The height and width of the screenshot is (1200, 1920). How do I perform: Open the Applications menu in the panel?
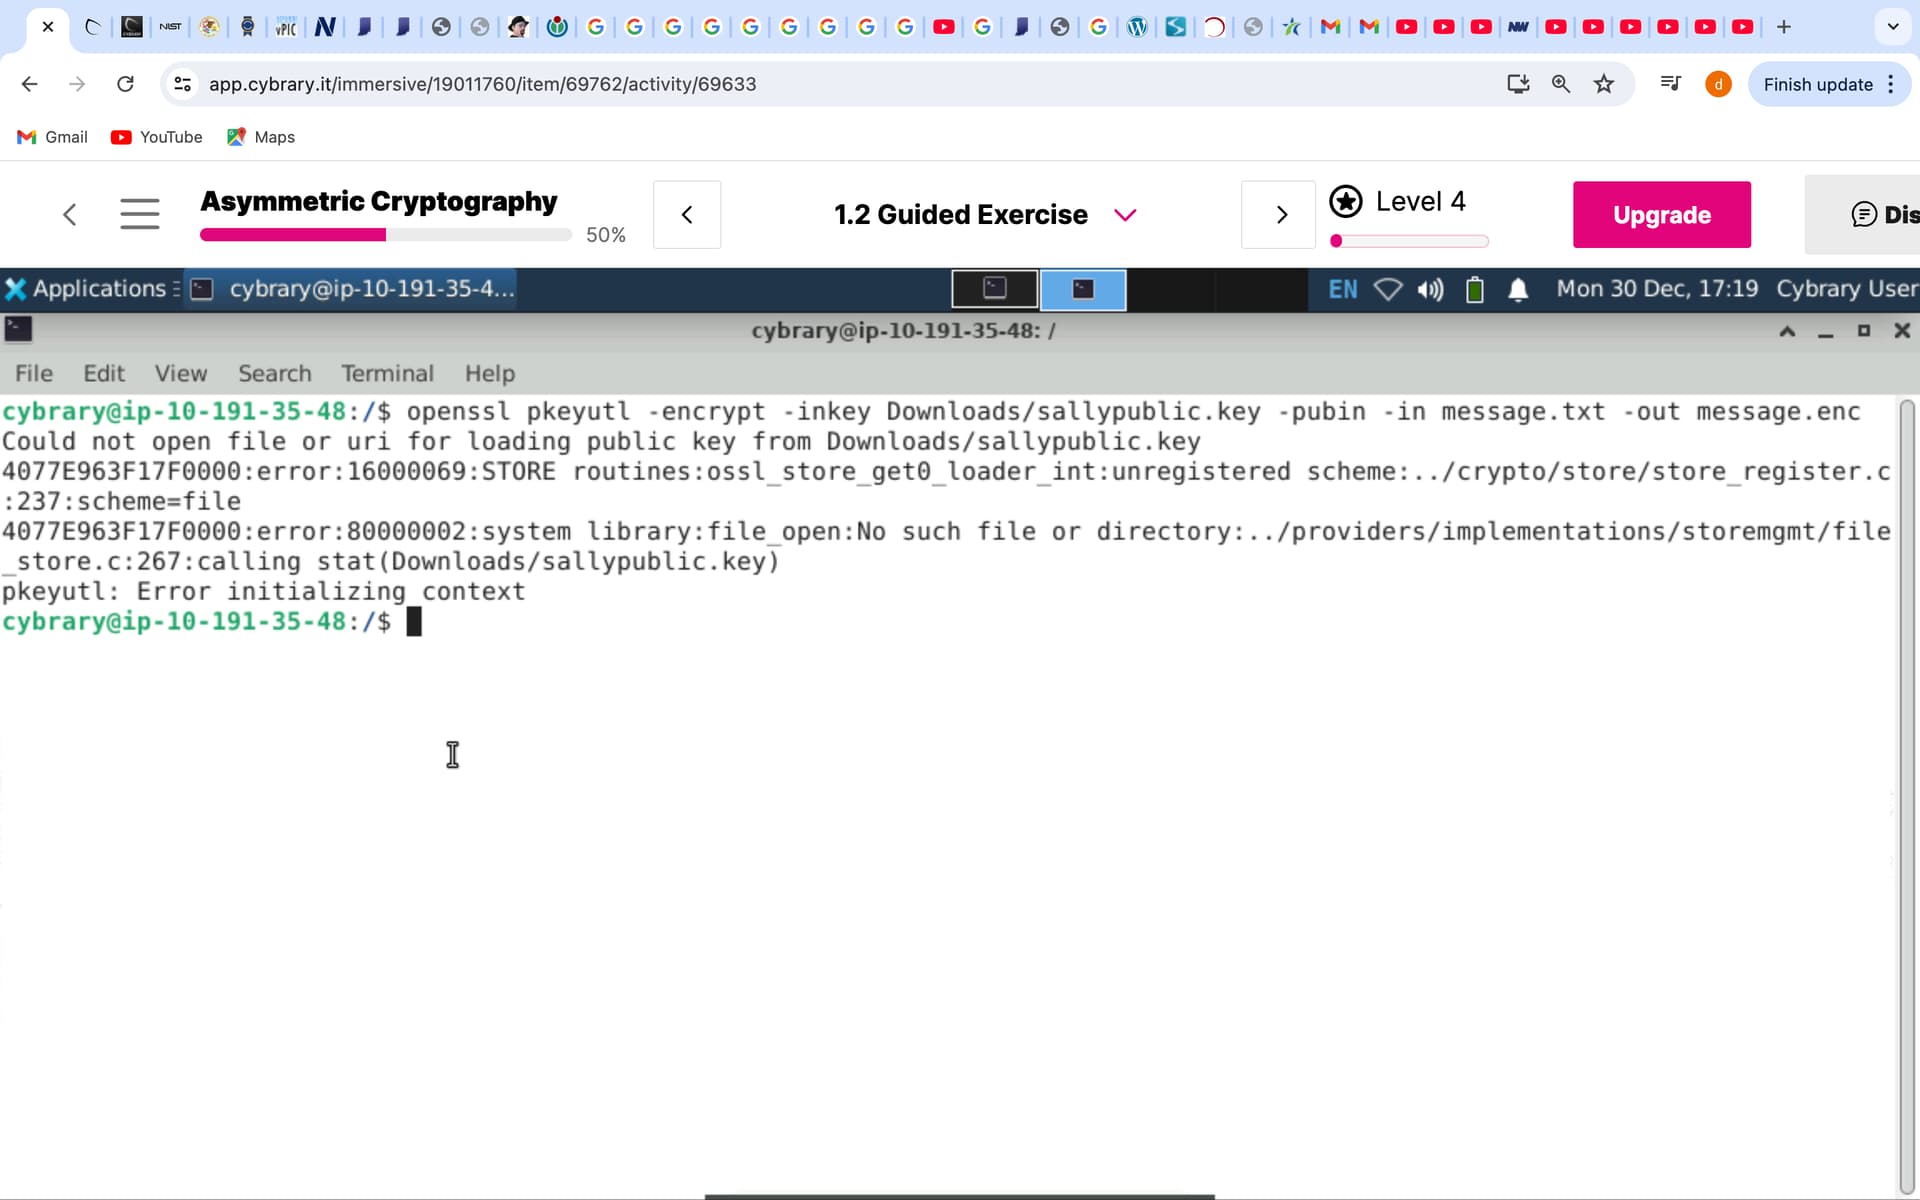click(x=88, y=289)
